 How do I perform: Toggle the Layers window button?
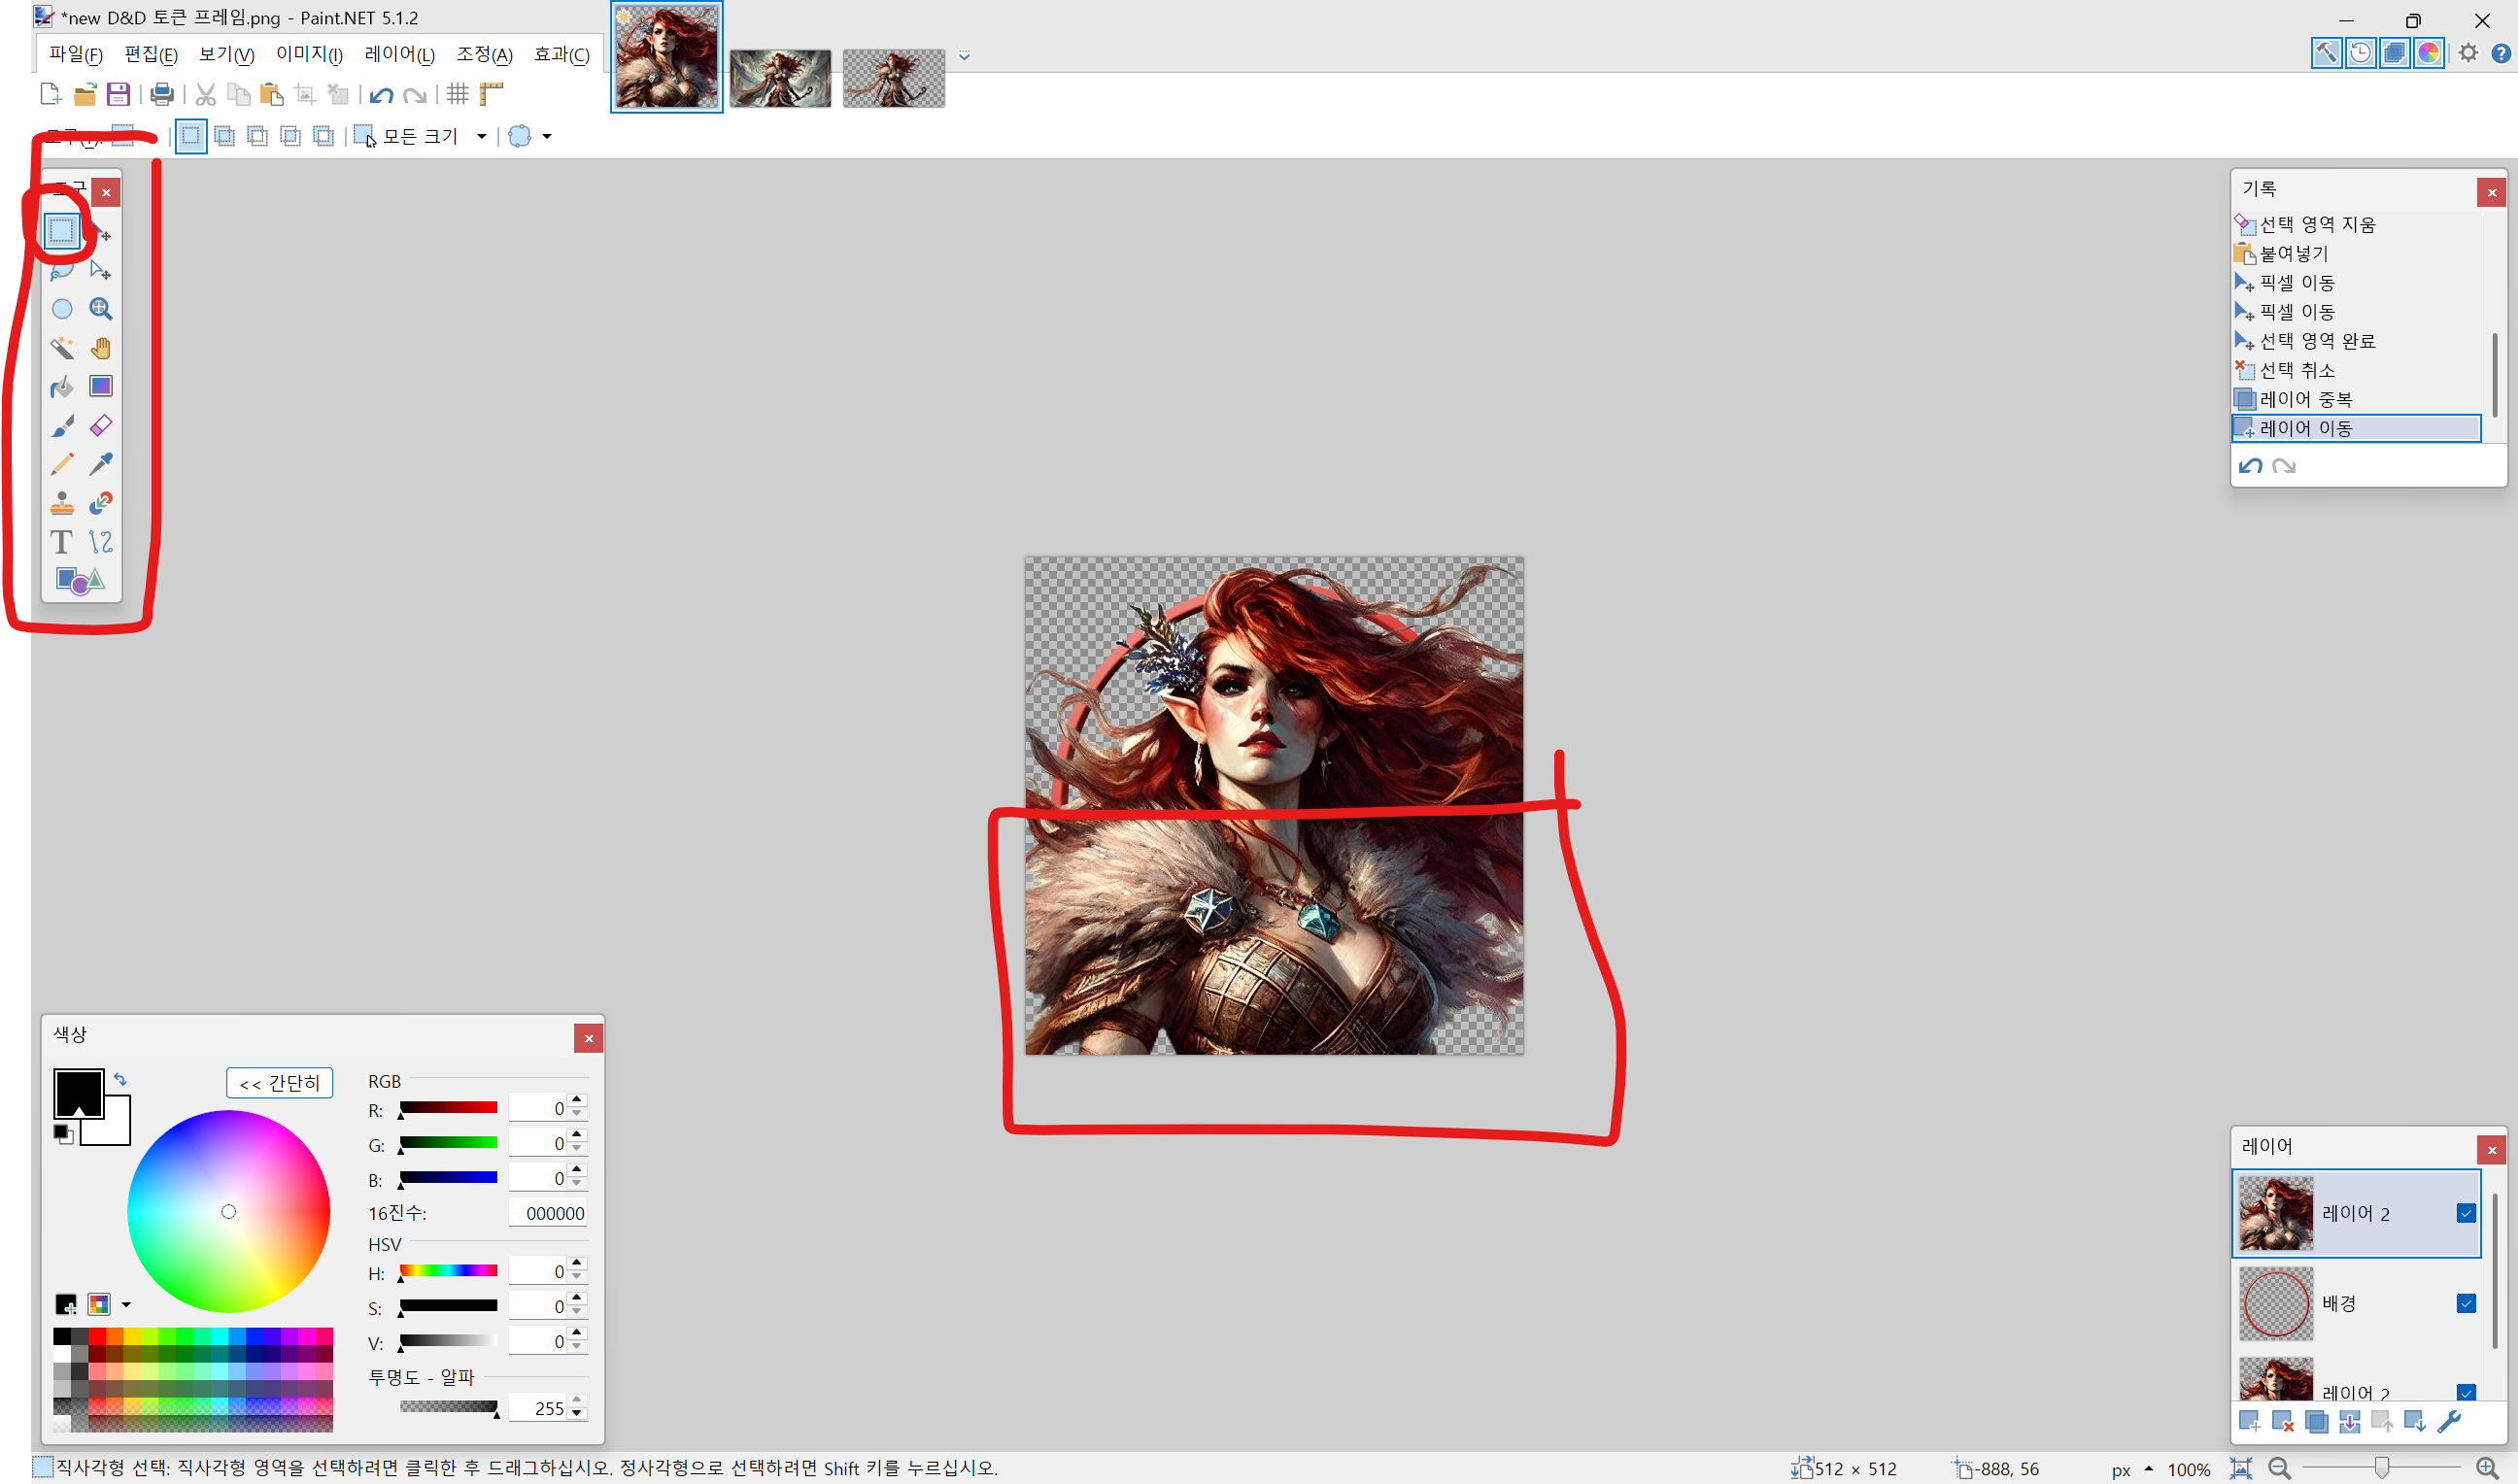[2394, 53]
